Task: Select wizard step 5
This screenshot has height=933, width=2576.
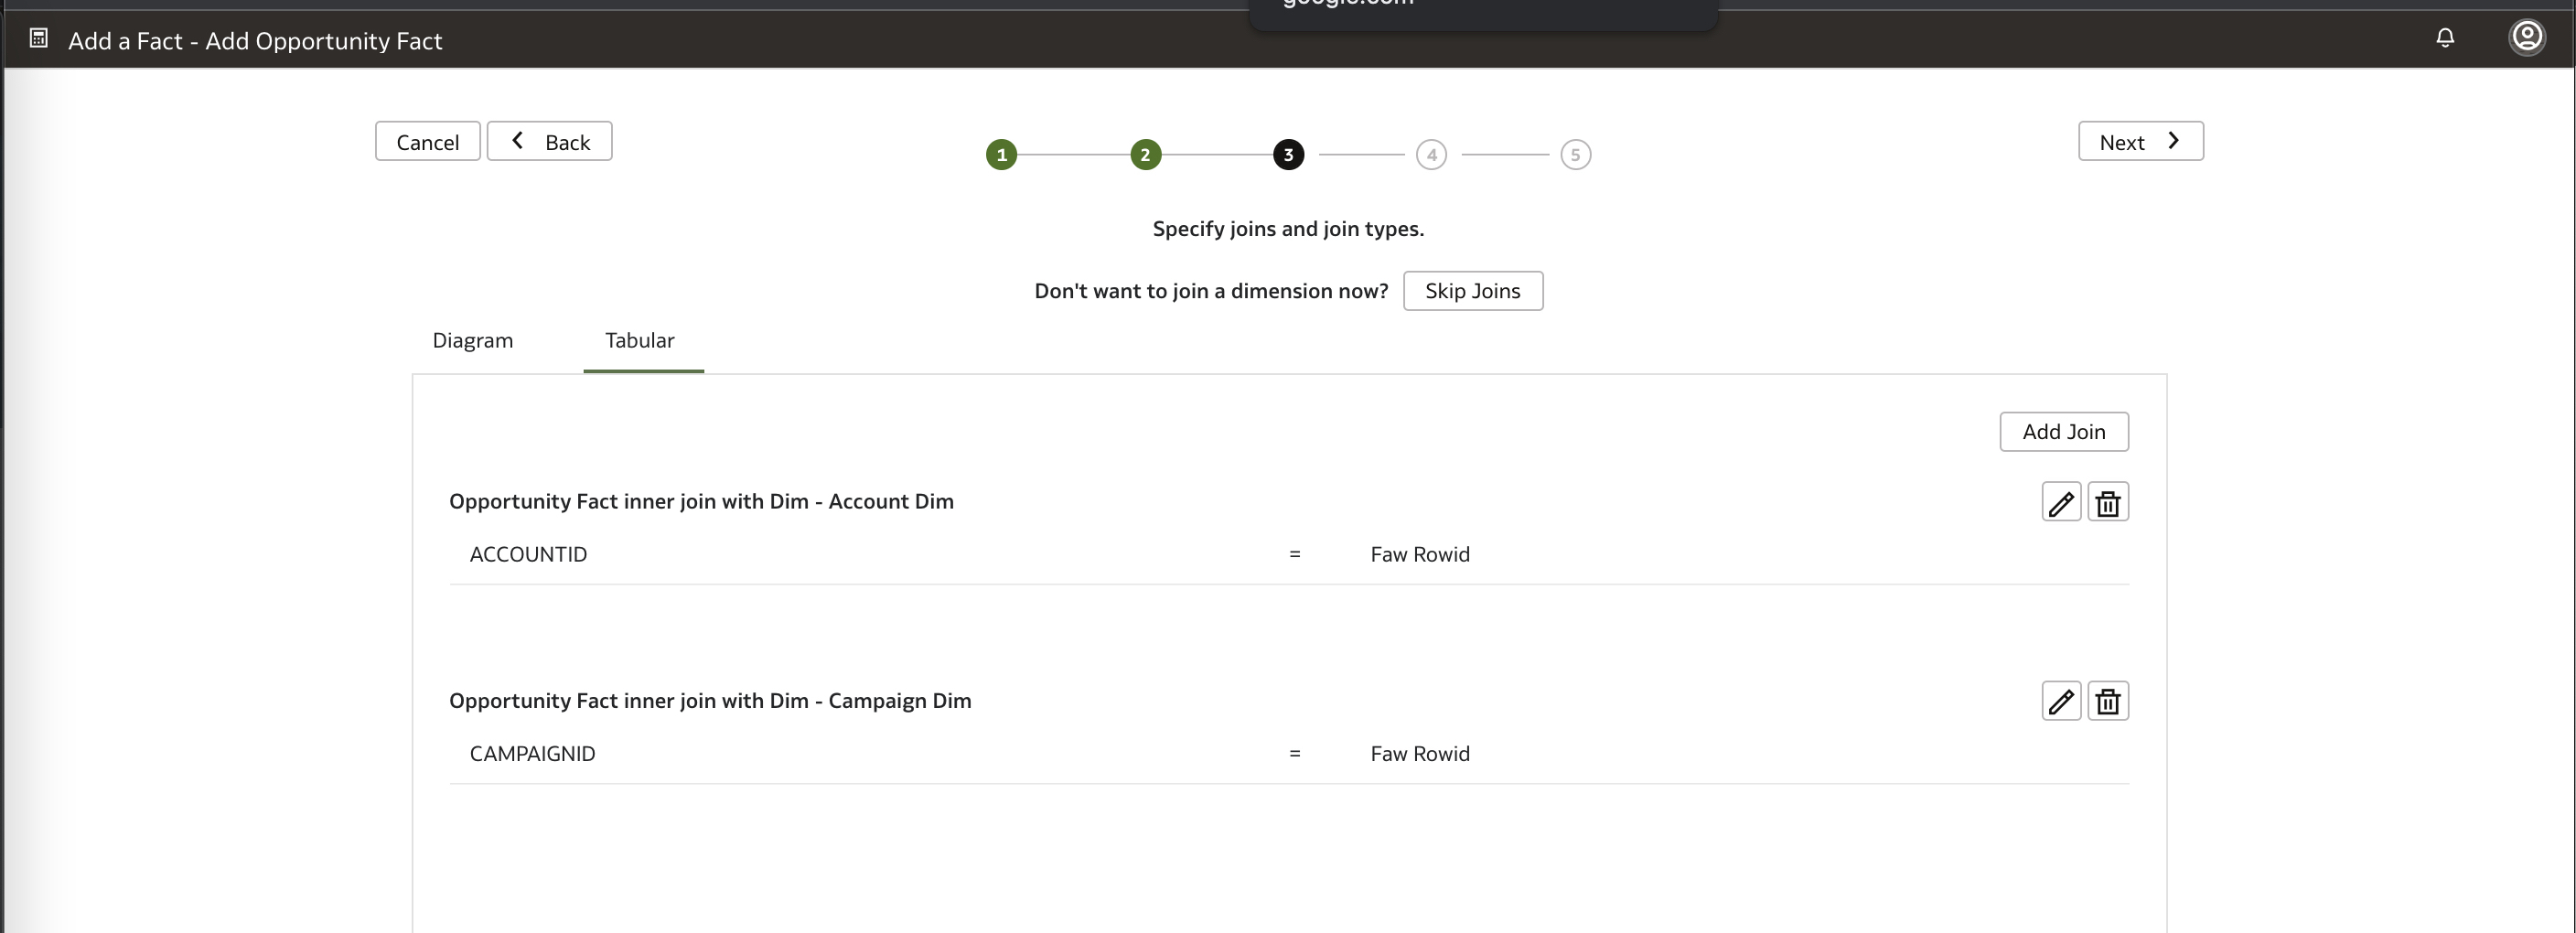Action: point(1576,154)
